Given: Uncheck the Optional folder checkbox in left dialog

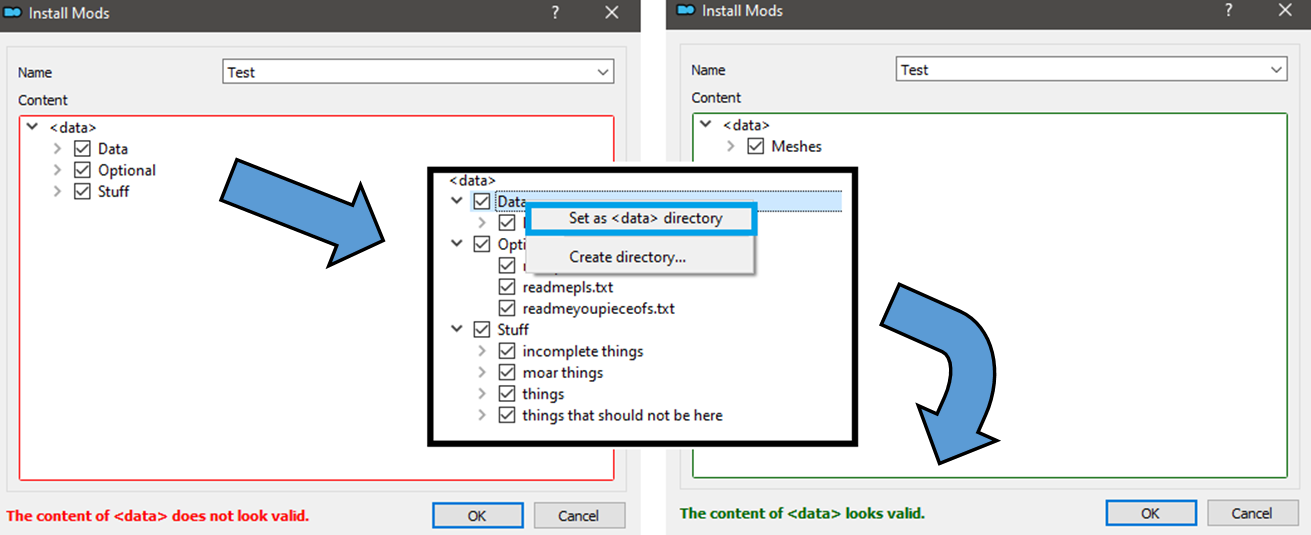Looking at the screenshot, I should [x=83, y=170].
